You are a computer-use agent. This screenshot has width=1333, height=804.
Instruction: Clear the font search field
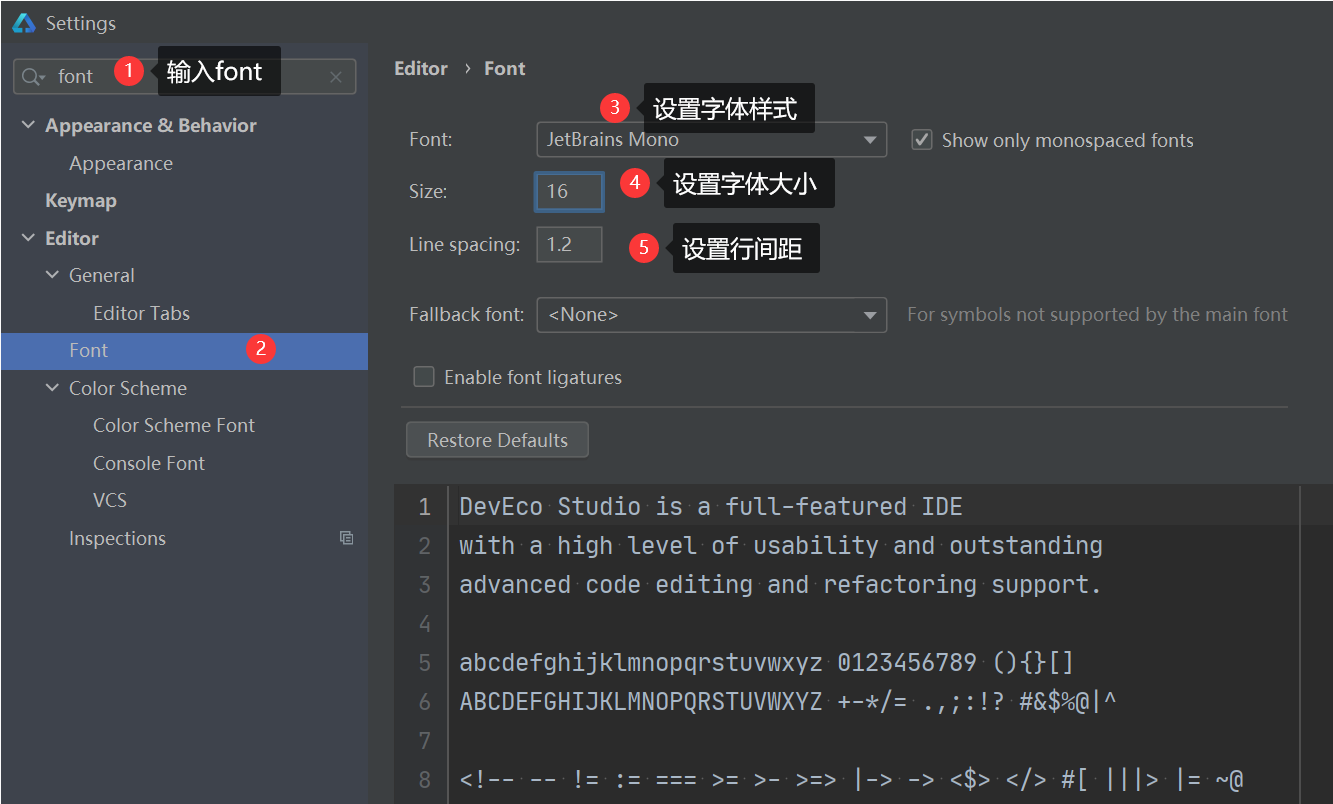(x=336, y=77)
